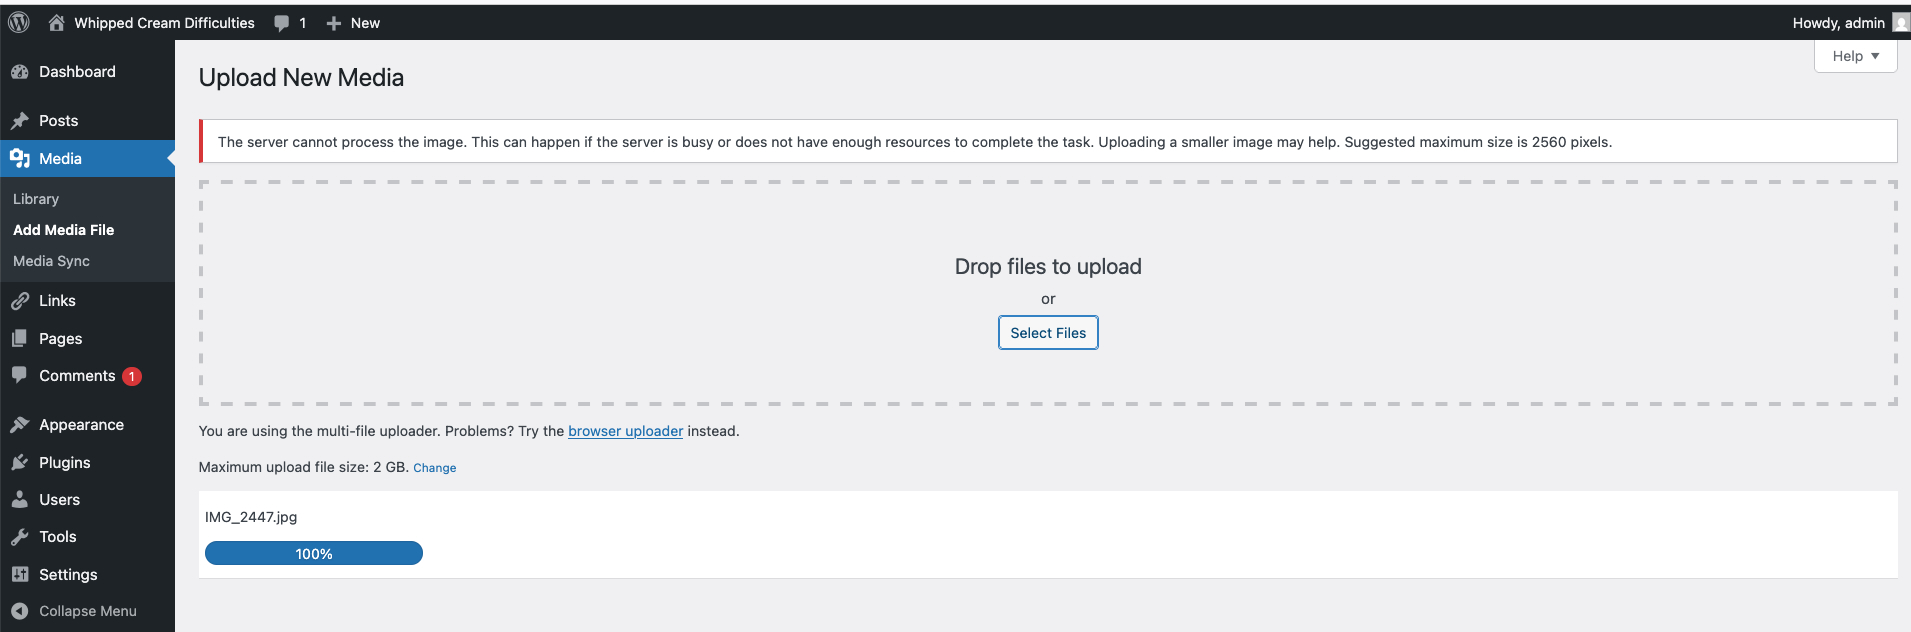Screen dimensions: 1911x632
Task: Click the Appearance paintbrush icon
Action: pos(20,425)
